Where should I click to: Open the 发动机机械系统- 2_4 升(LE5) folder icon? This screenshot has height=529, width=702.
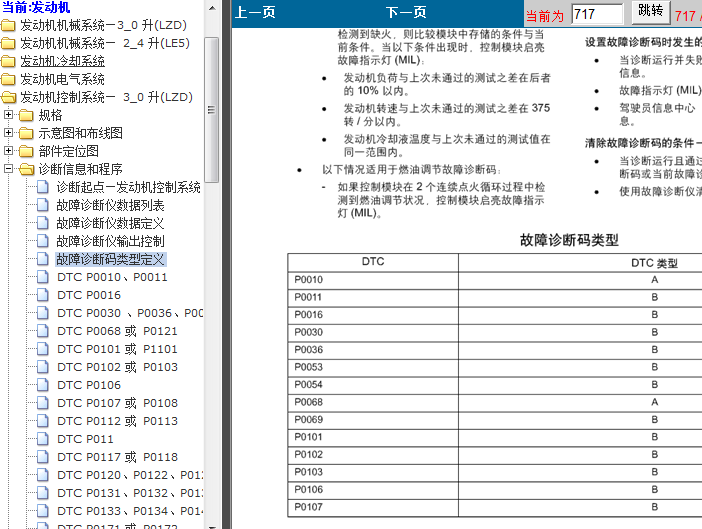pos(8,43)
